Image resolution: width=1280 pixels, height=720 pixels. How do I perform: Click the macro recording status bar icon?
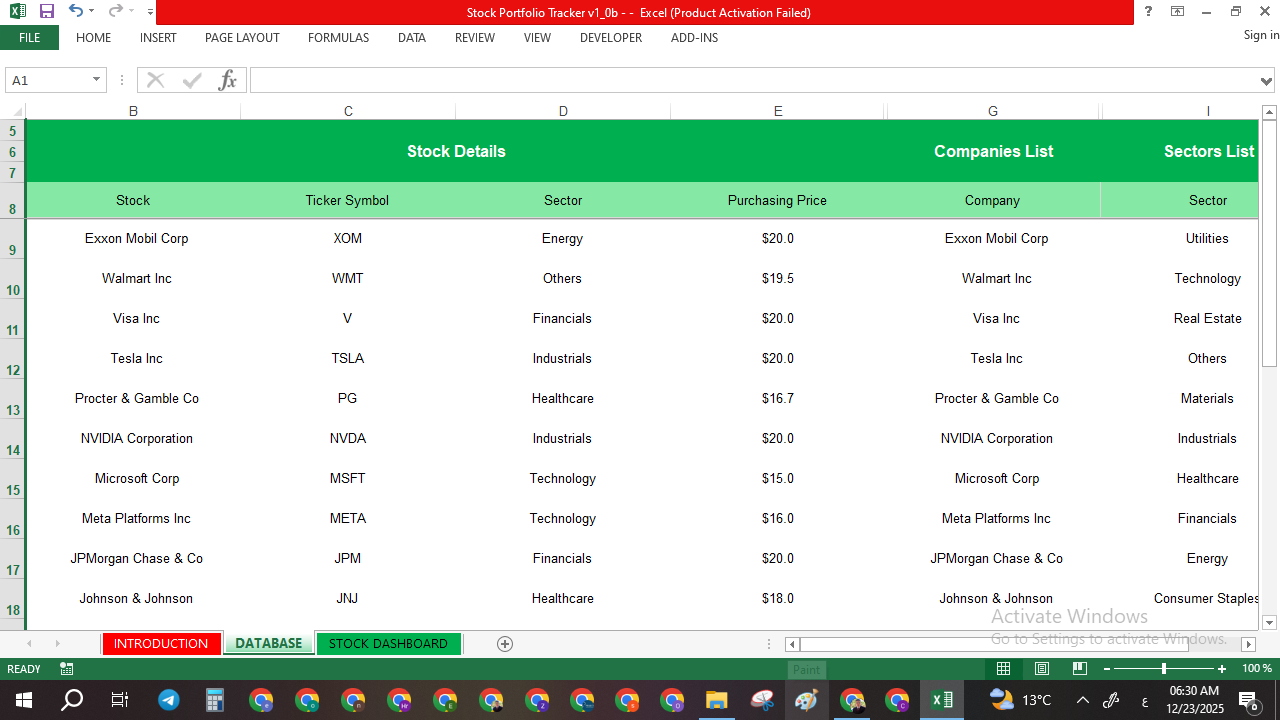(x=67, y=669)
